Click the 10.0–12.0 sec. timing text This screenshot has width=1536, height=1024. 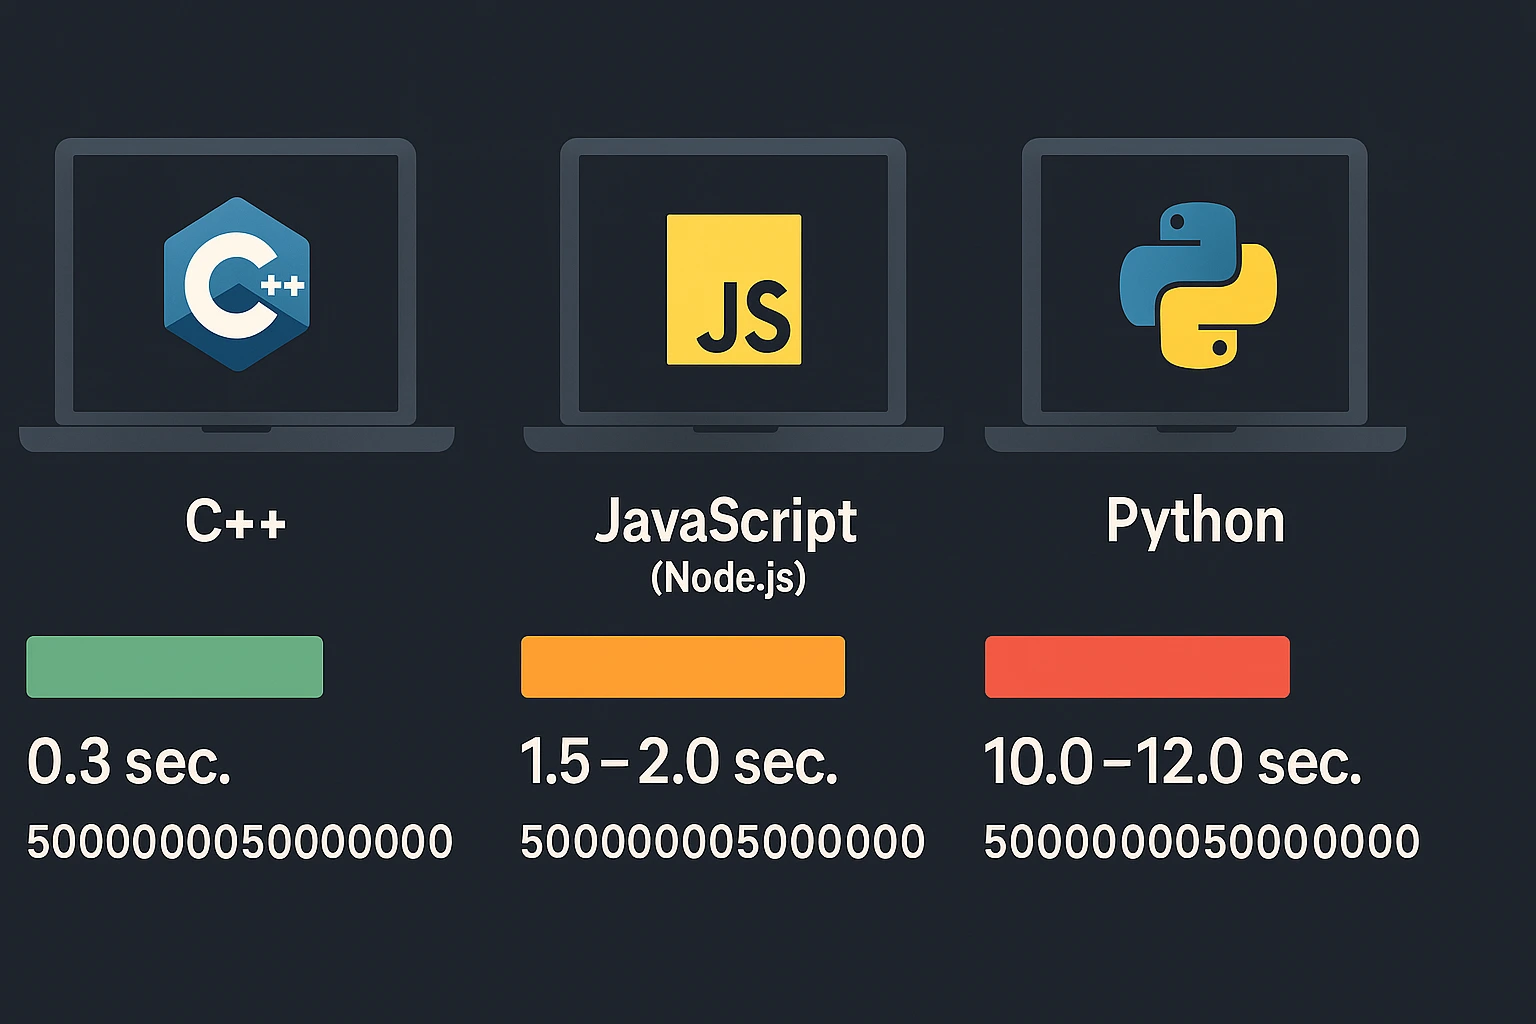(1172, 762)
